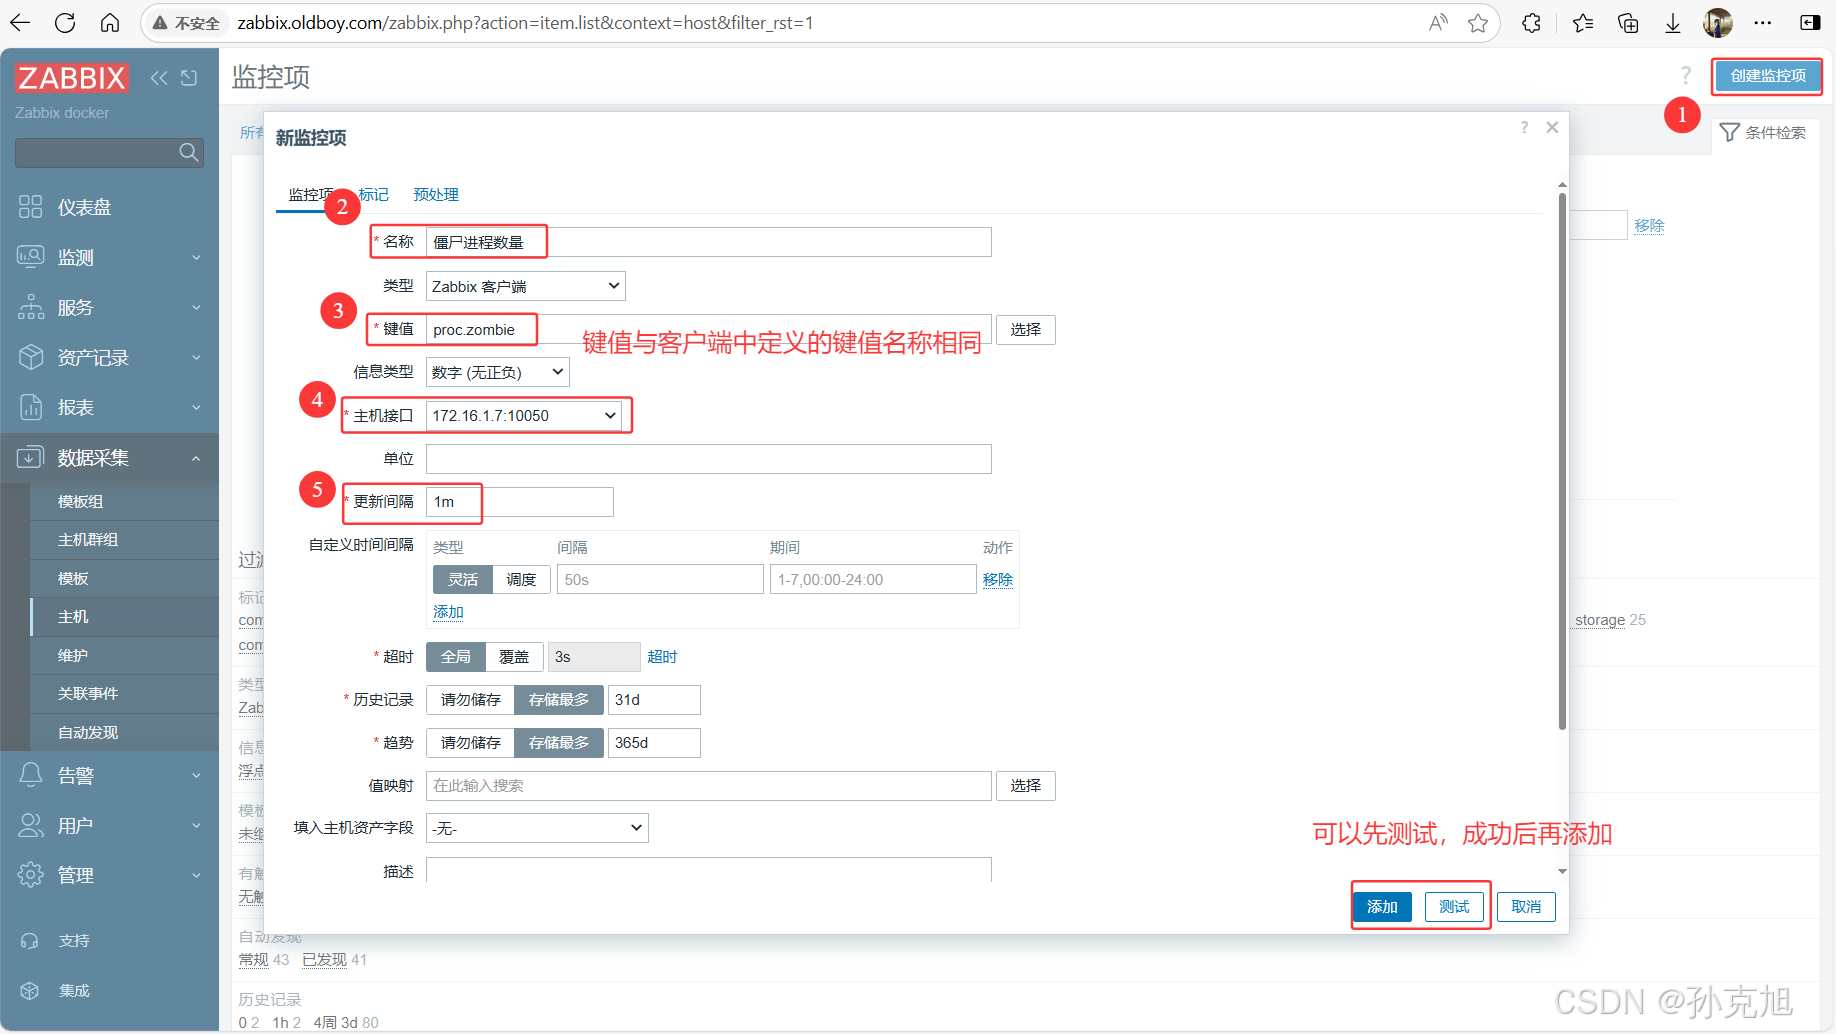This screenshot has width=1836, height=1034.
Task: Click the ZABBIX logo
Action: 72,78
